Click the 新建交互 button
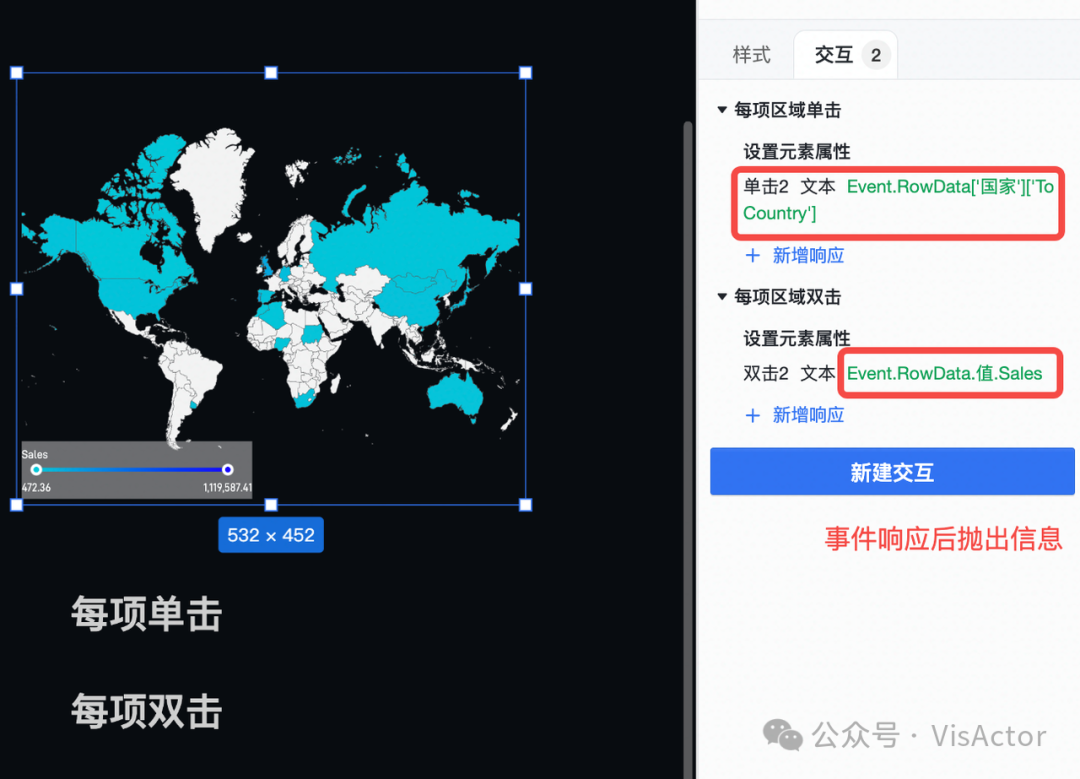 (x=892, y=472)
